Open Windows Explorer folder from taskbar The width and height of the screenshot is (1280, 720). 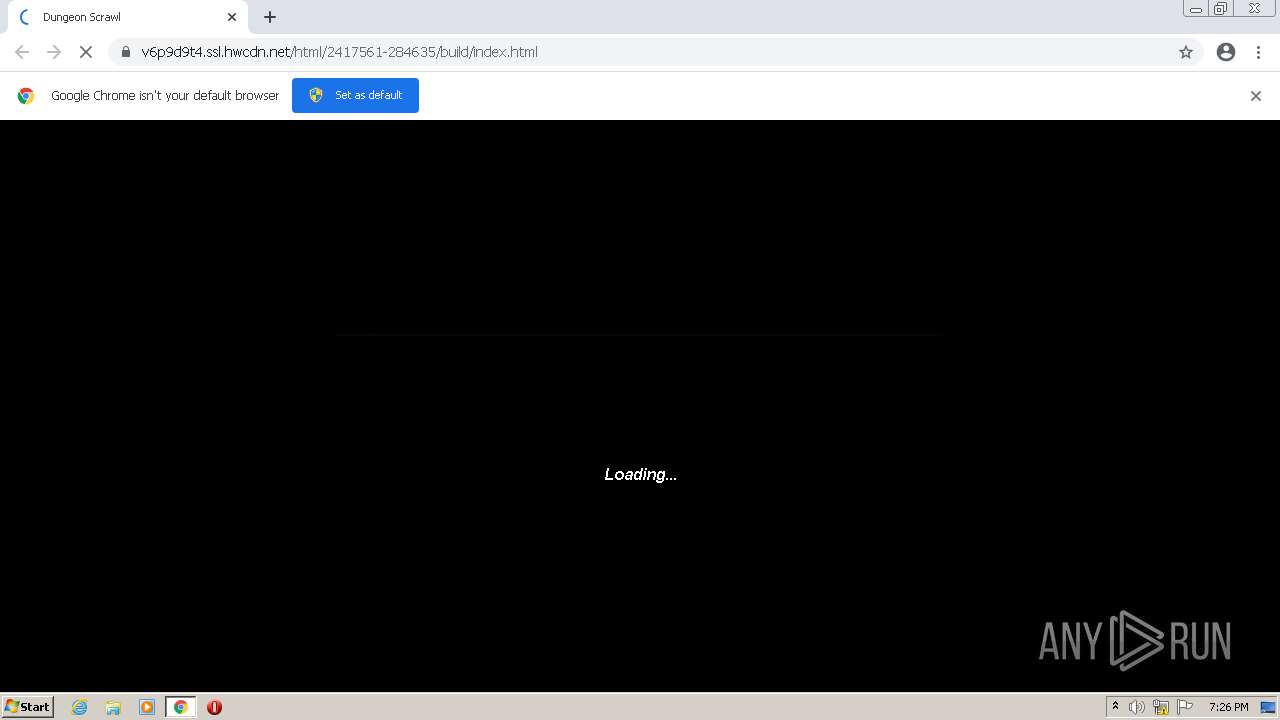point(113,707)
